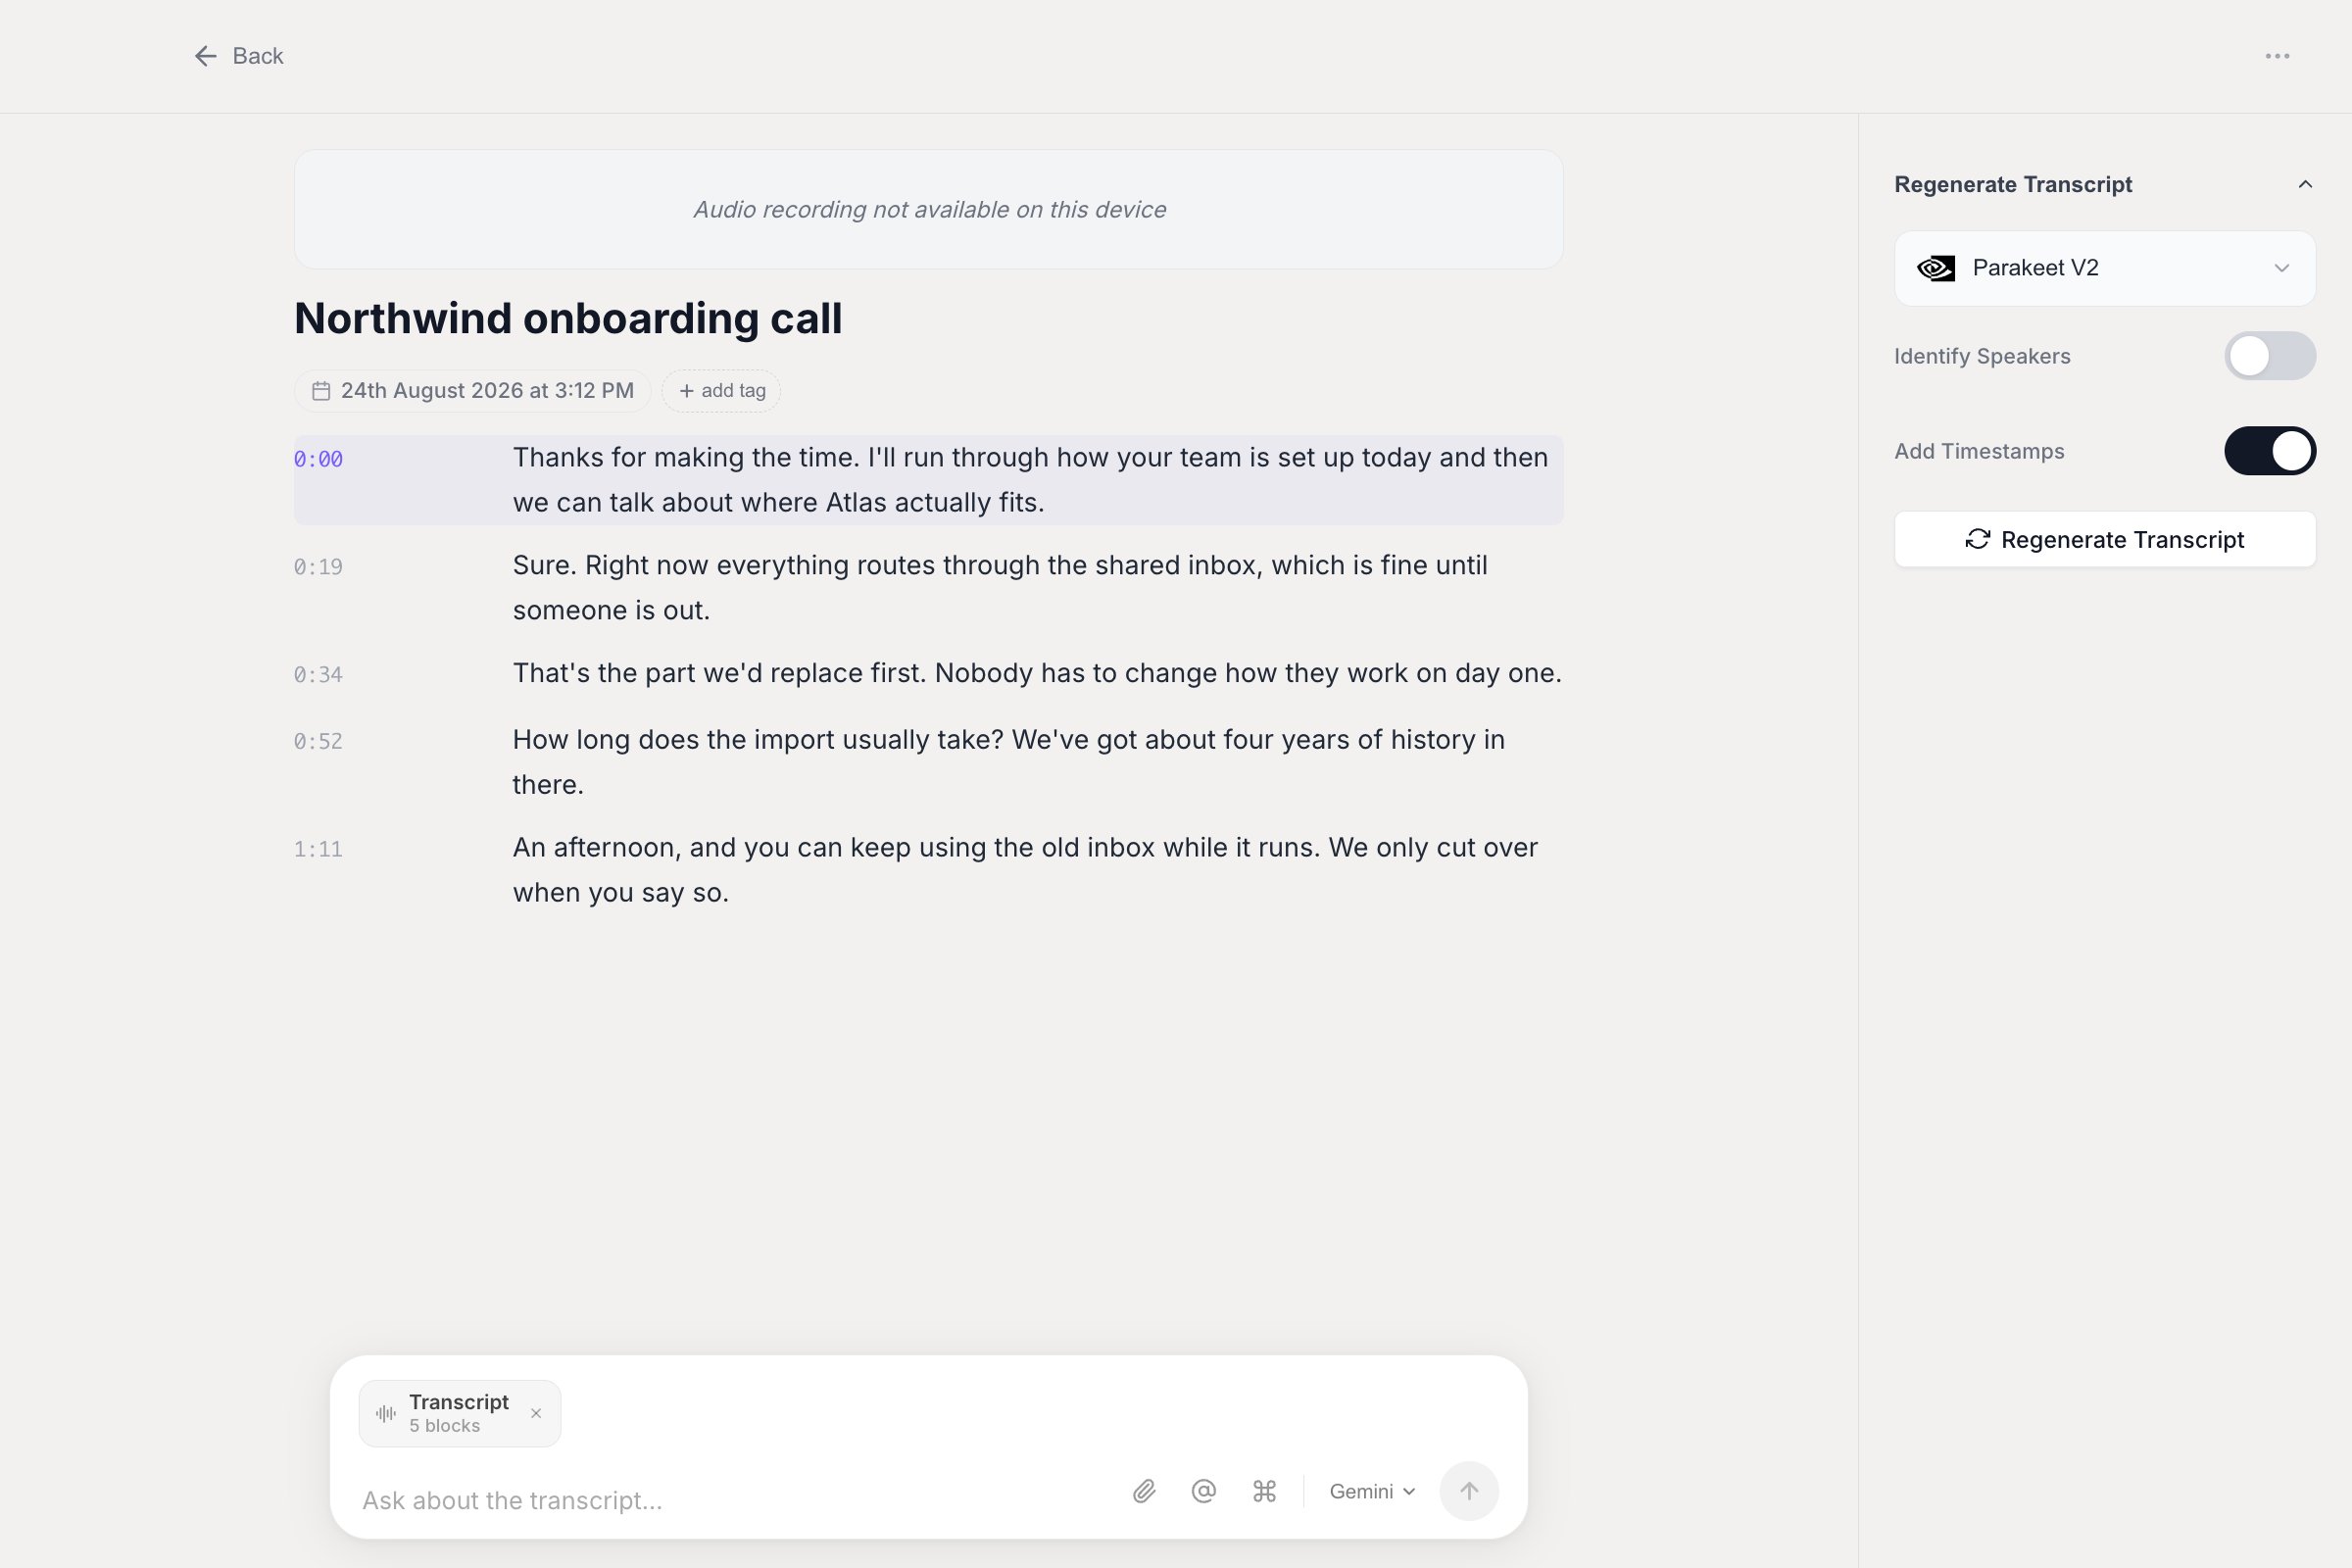This screenshot has width=2352, height=1568.
Task: Click the command shortcut icon
Action: [x=1264, y=1491]
